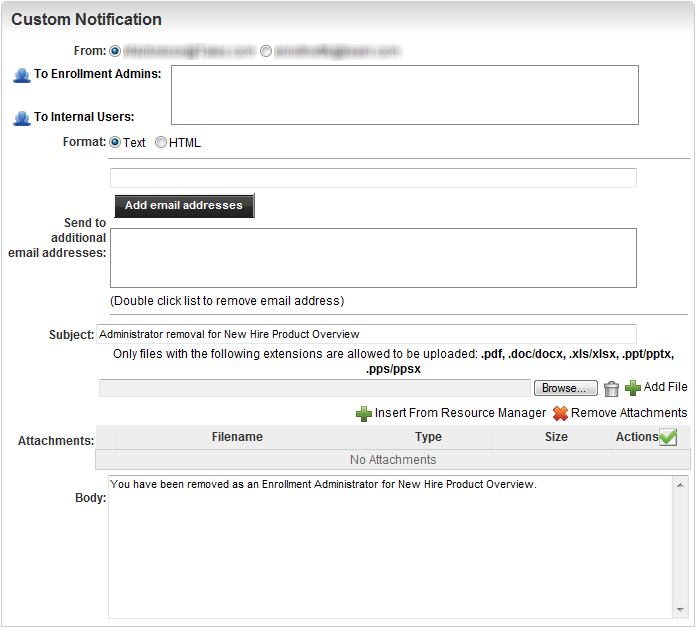Select the first From email address radio

116,50
